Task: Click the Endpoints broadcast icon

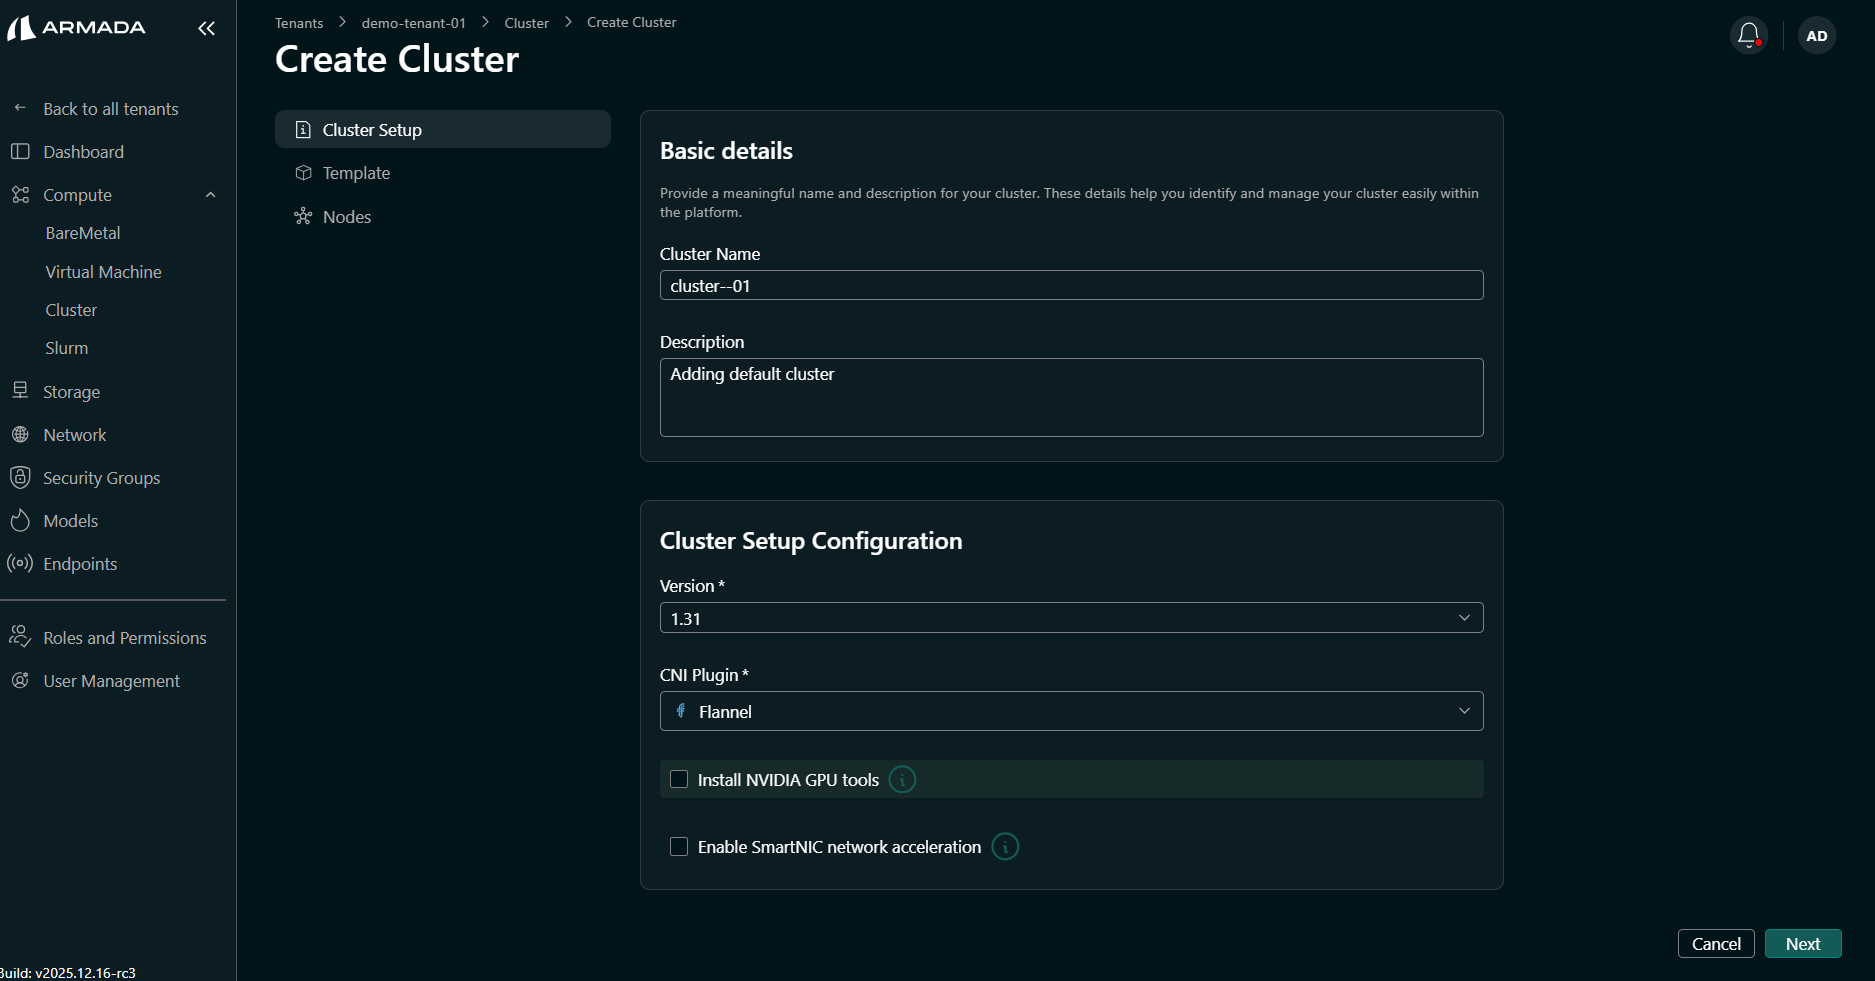Action: pyautogui.click(x=20, y=563)
